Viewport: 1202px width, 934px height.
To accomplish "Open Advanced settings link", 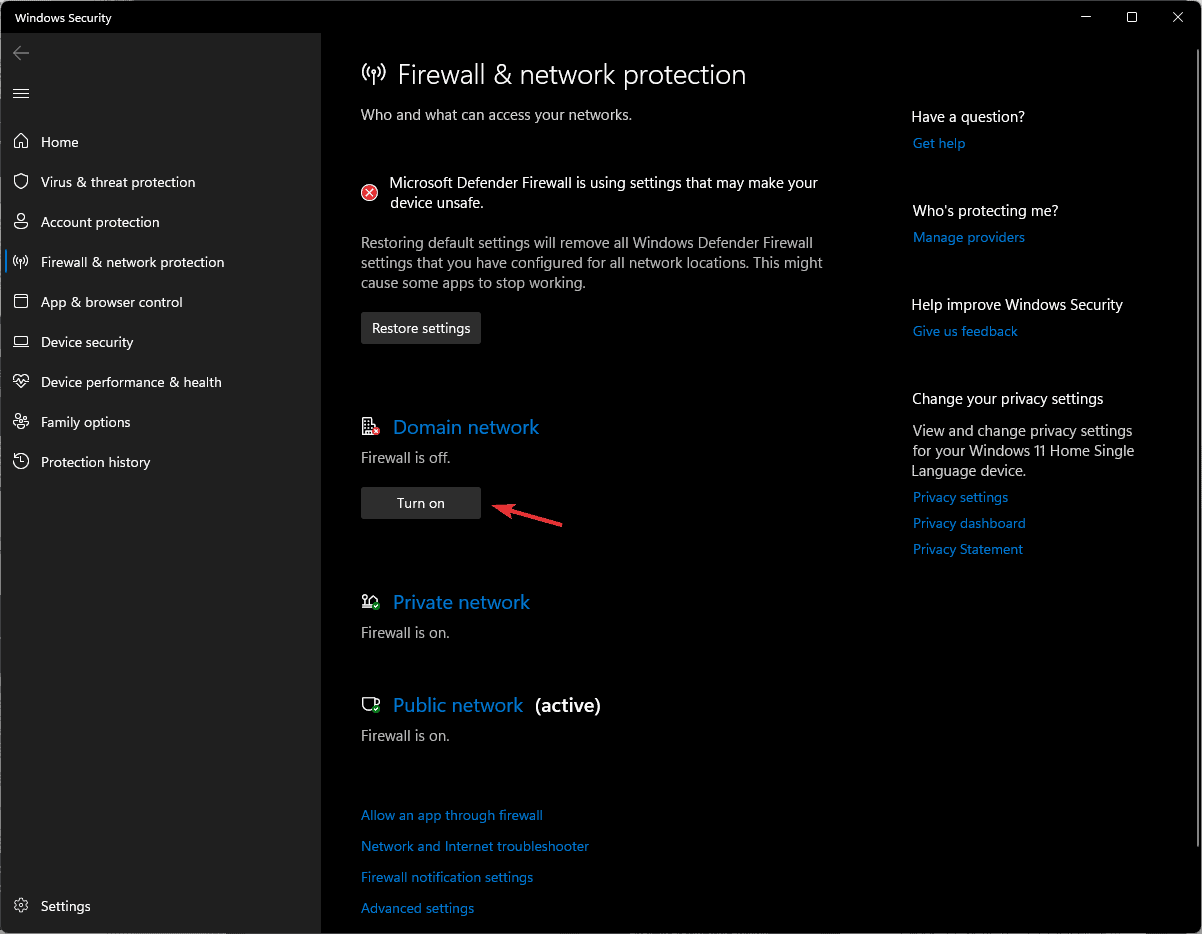I will click(417, 908).
